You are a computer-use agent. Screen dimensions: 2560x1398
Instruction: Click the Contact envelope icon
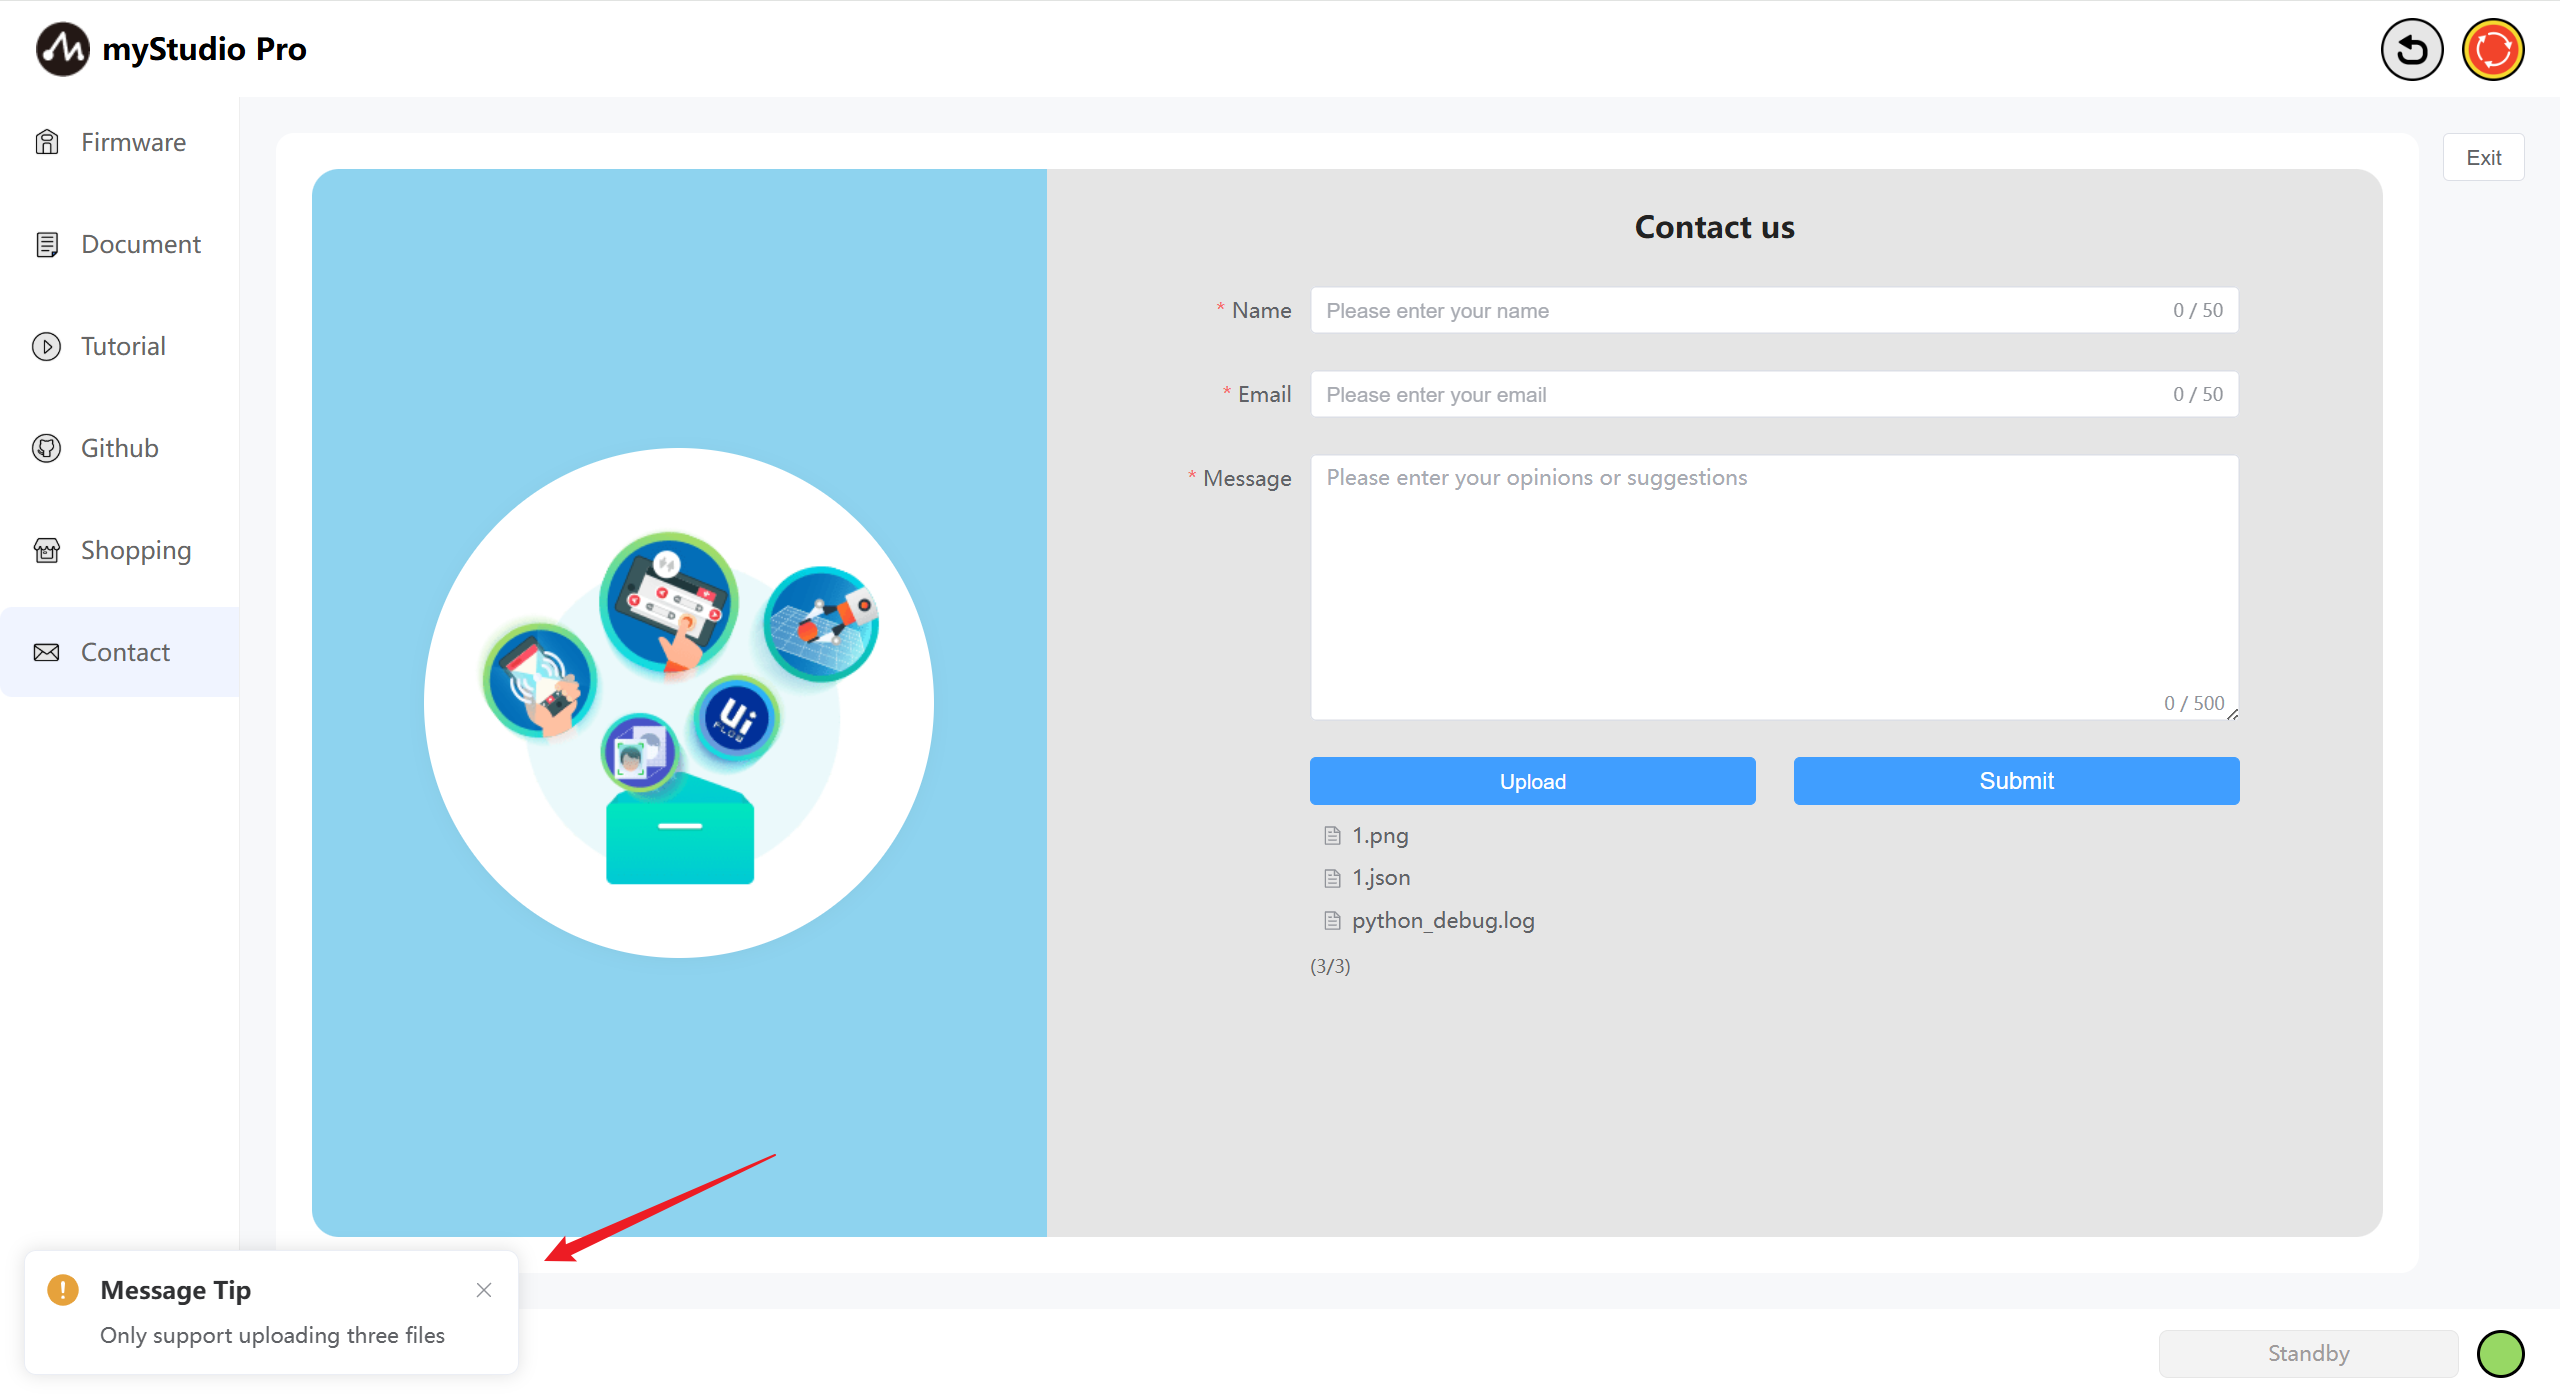click(47, 652)
